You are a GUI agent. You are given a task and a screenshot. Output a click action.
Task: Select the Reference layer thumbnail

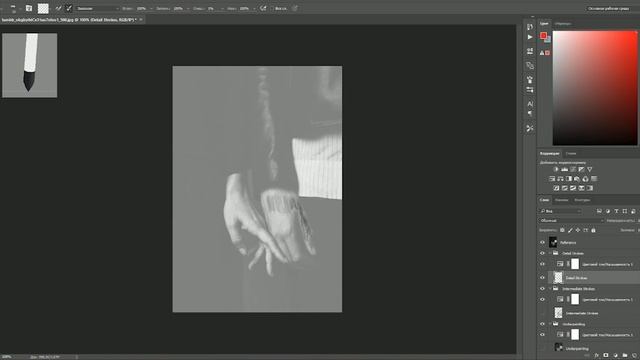553,242
